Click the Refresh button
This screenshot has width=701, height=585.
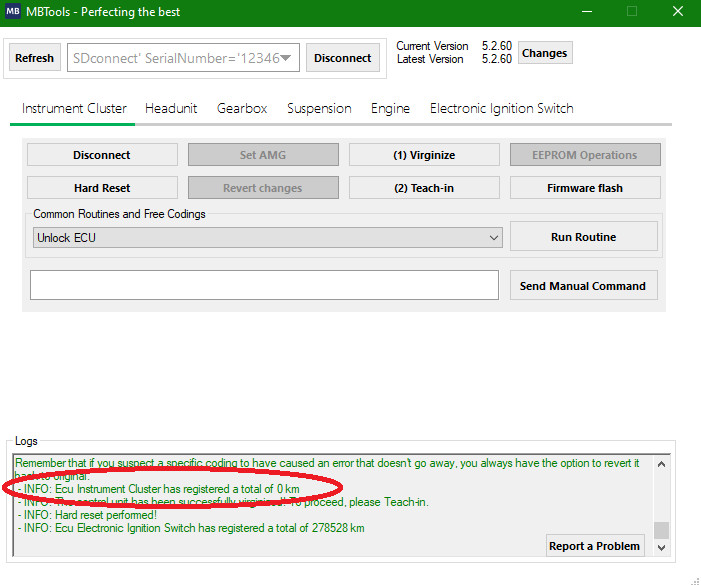[x=34, y=58]
